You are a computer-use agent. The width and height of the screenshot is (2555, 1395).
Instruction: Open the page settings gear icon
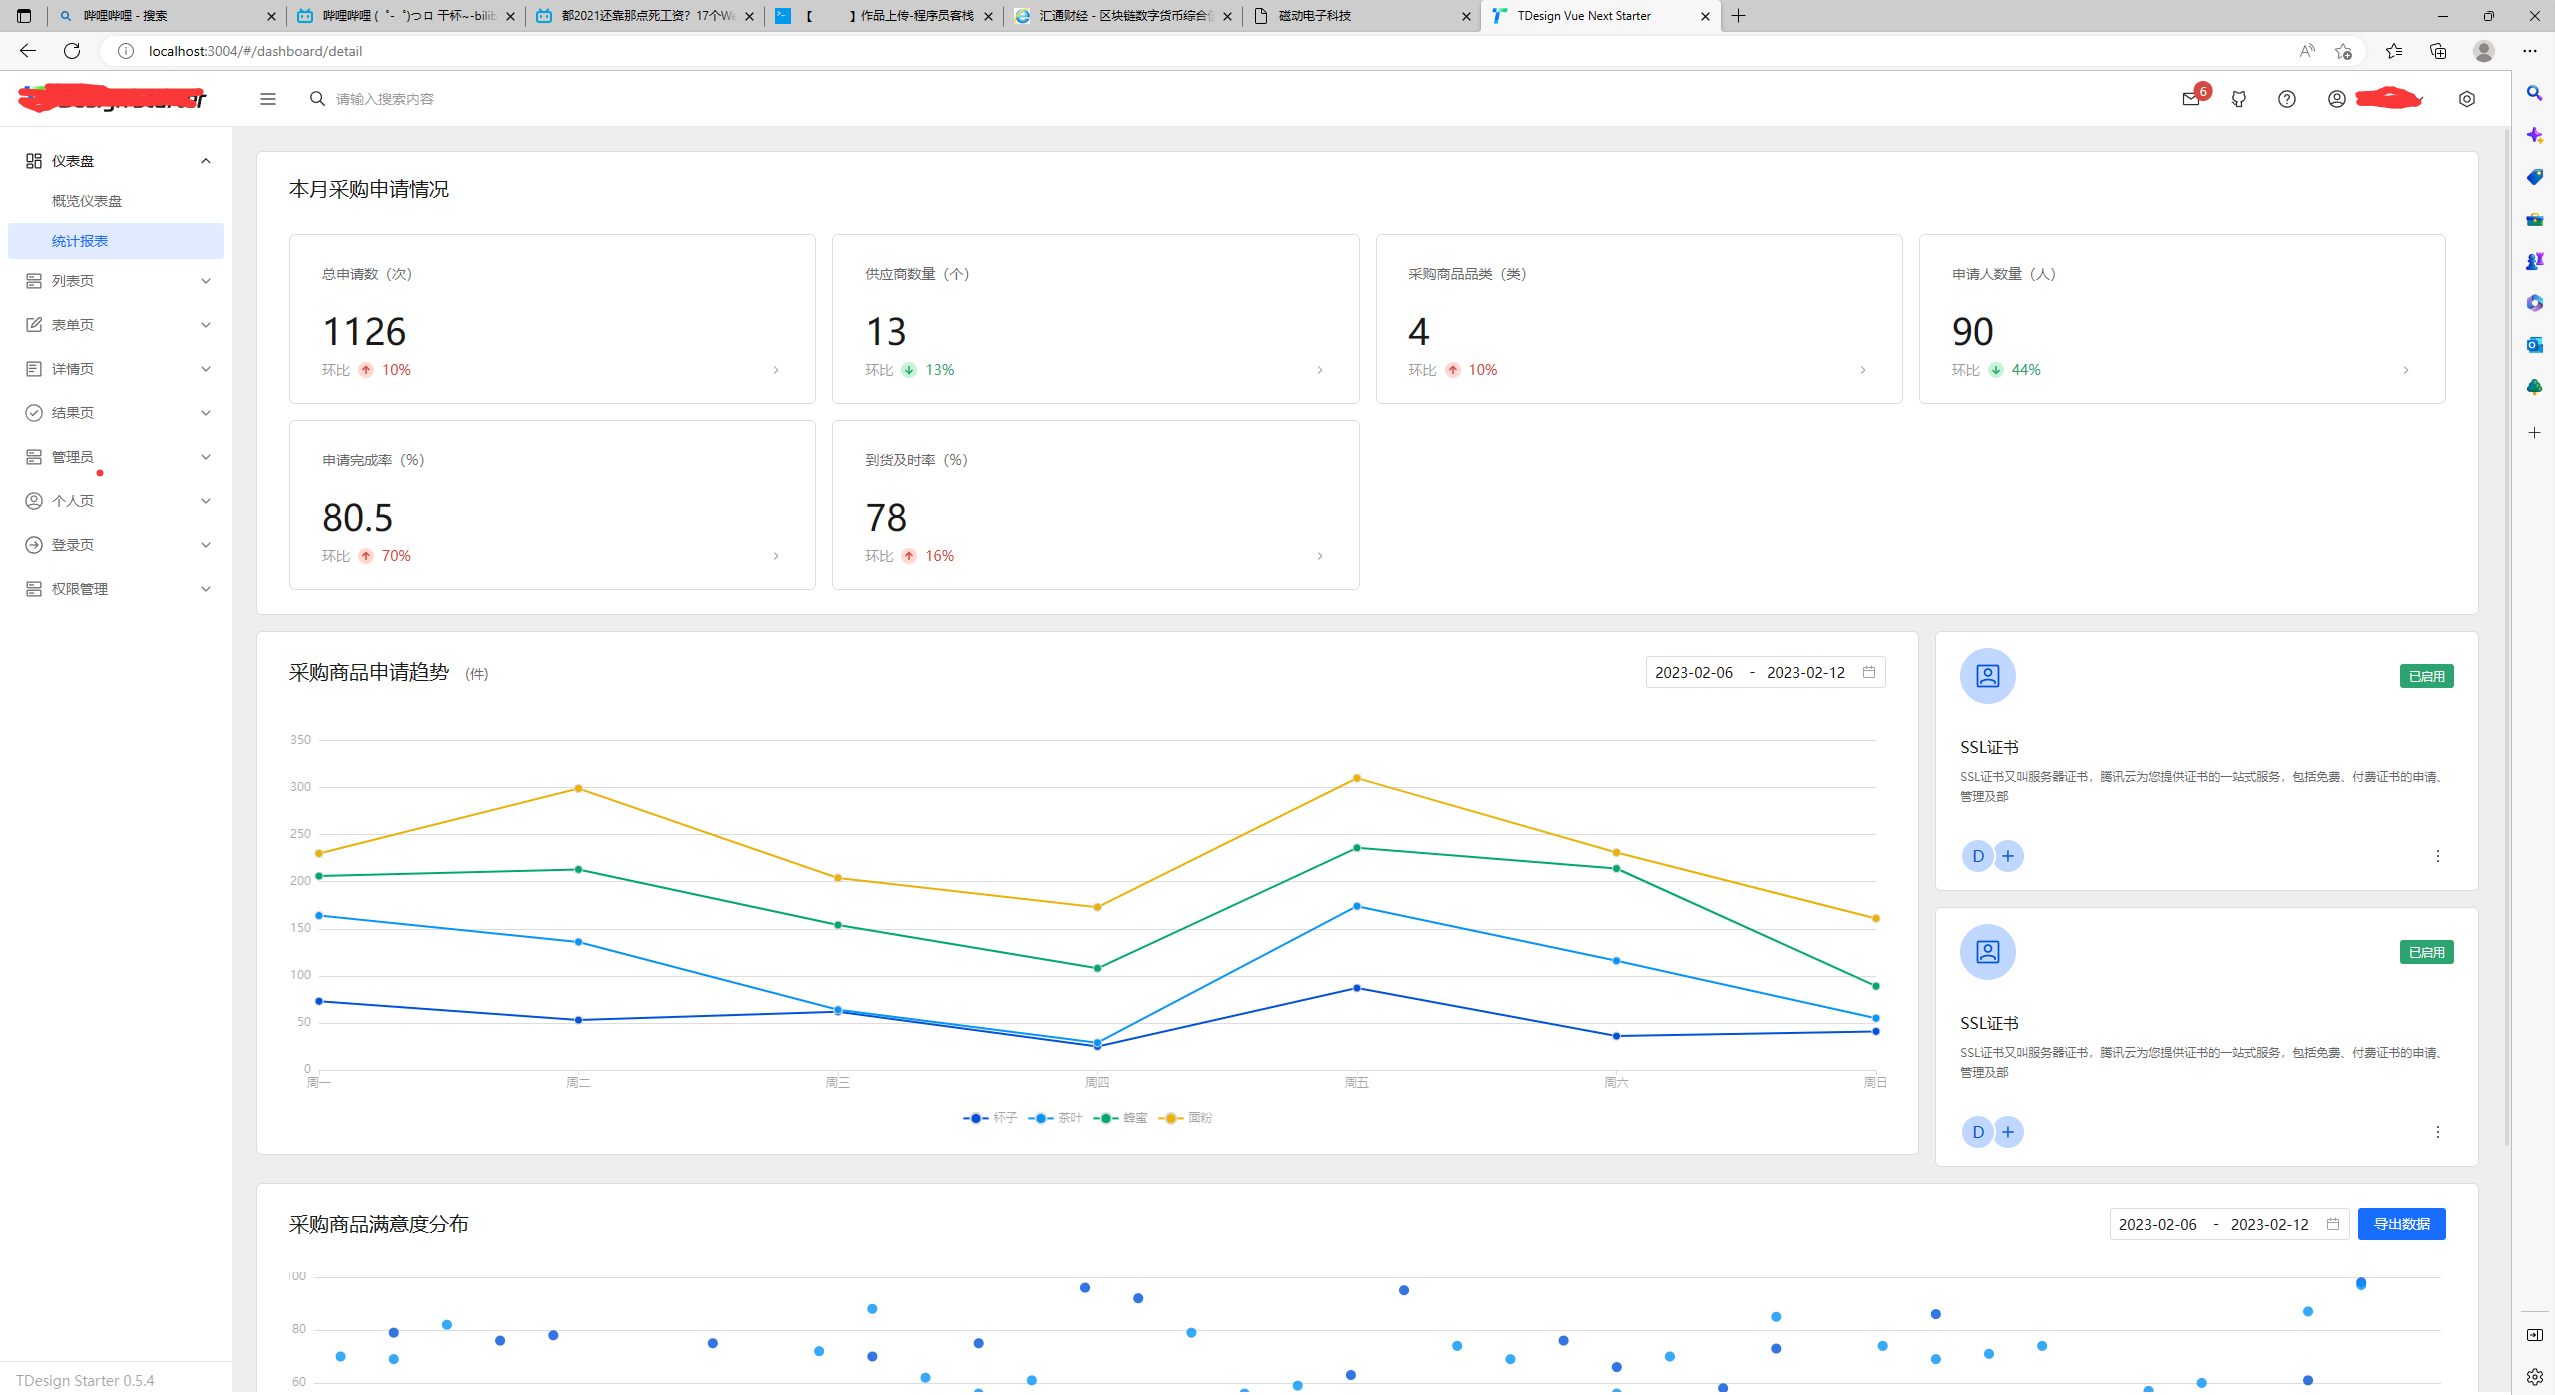point(2467,99)
